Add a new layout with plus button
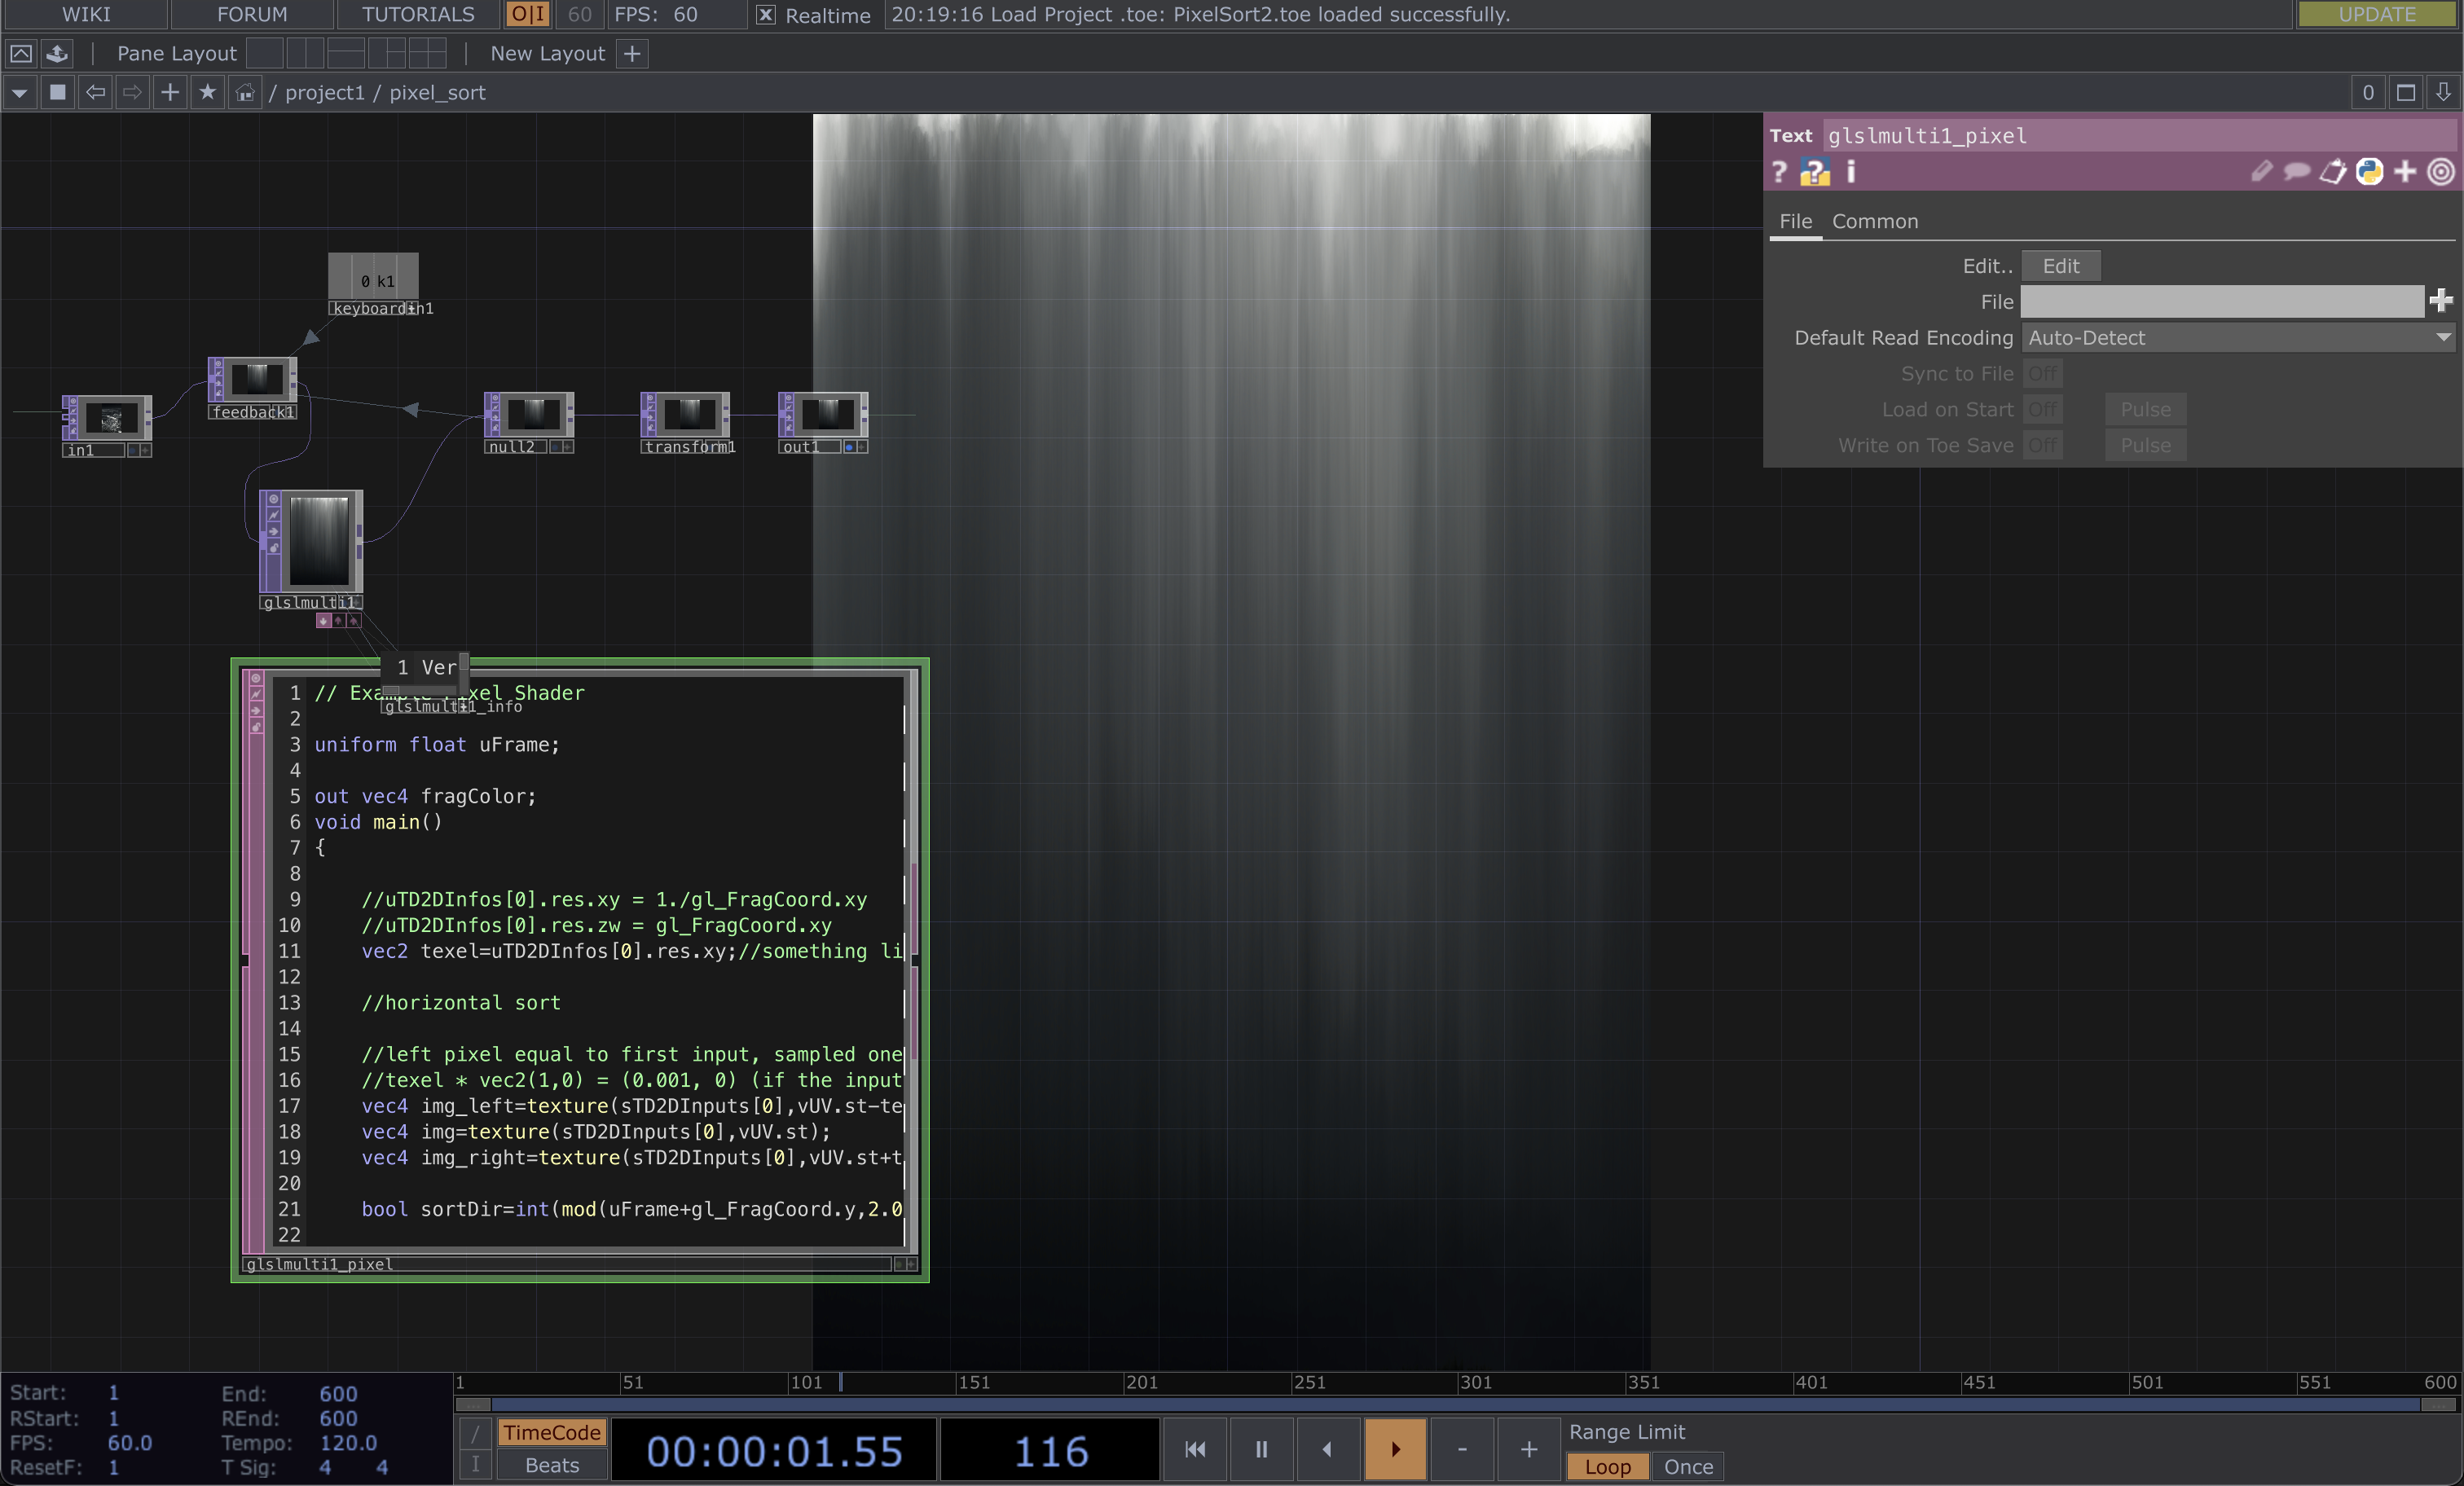The width and height of the screenshot is (2464, 1486). [x=632, y=54]
